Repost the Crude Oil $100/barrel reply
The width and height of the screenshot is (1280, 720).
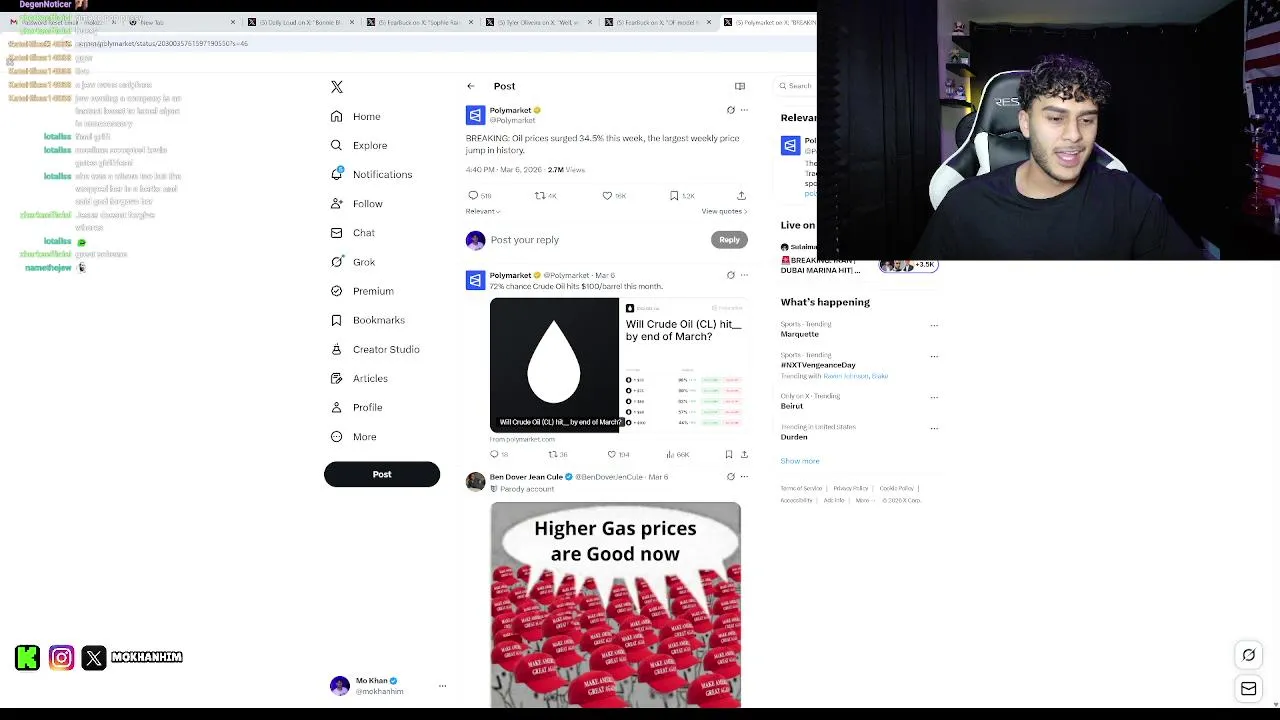coord(557,454)
